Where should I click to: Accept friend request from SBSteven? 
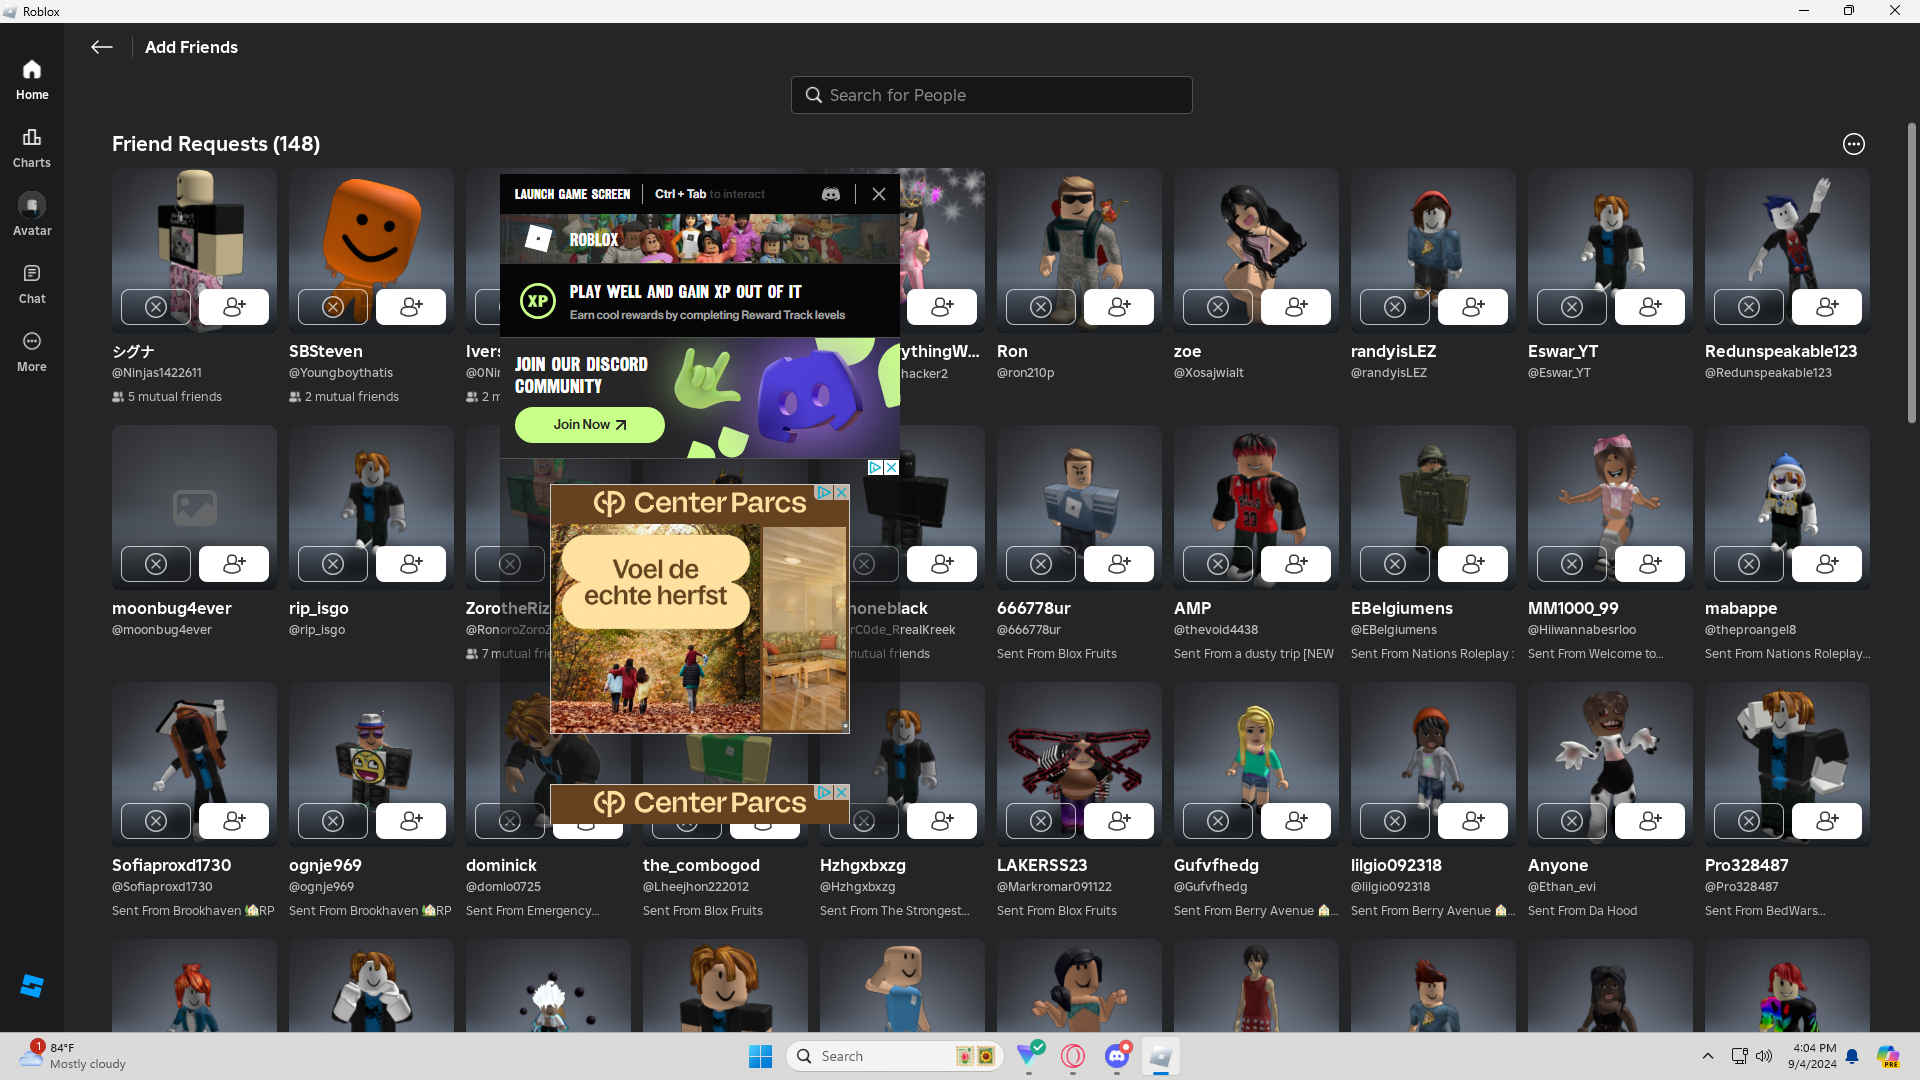tap(411, 307)
